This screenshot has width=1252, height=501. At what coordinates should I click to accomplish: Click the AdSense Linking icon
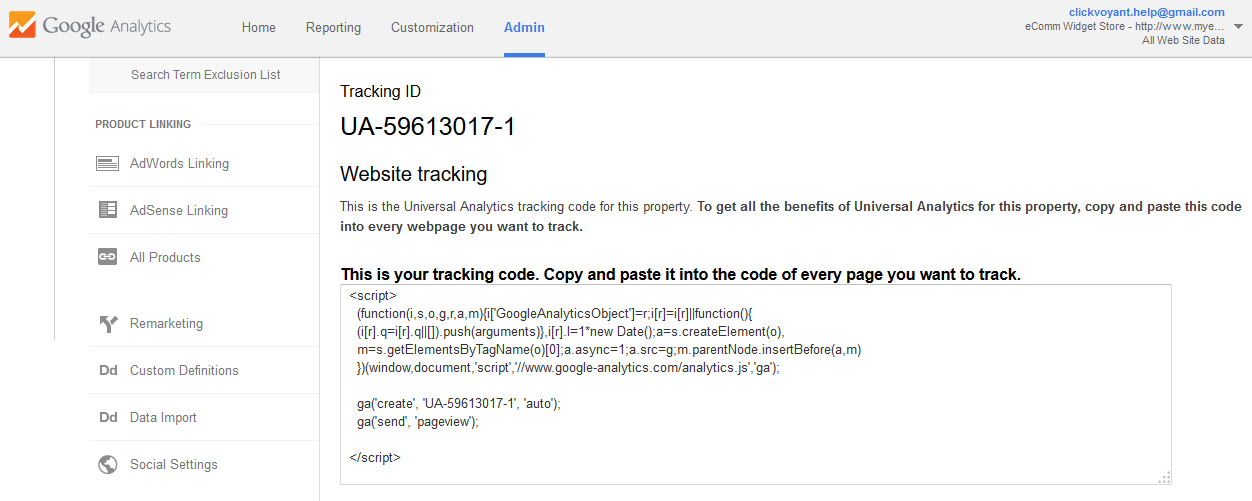108,210
